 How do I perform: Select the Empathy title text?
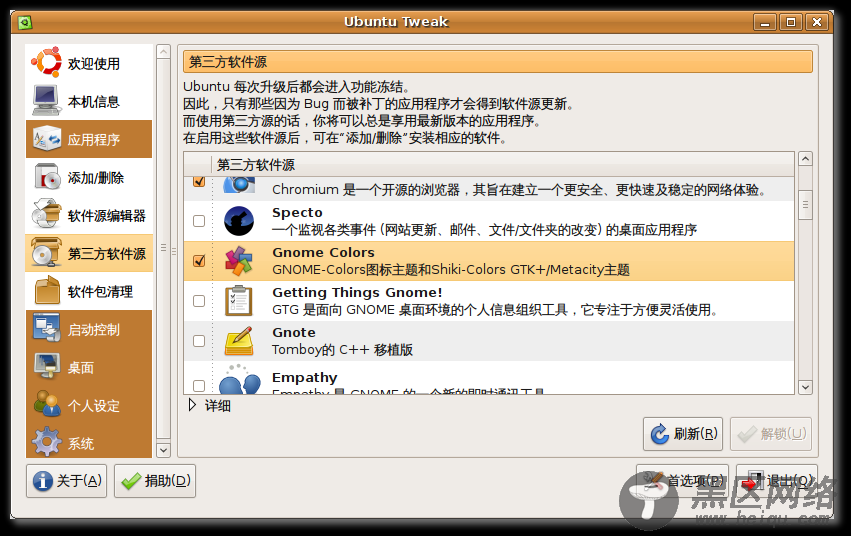[x=304, y=378]
